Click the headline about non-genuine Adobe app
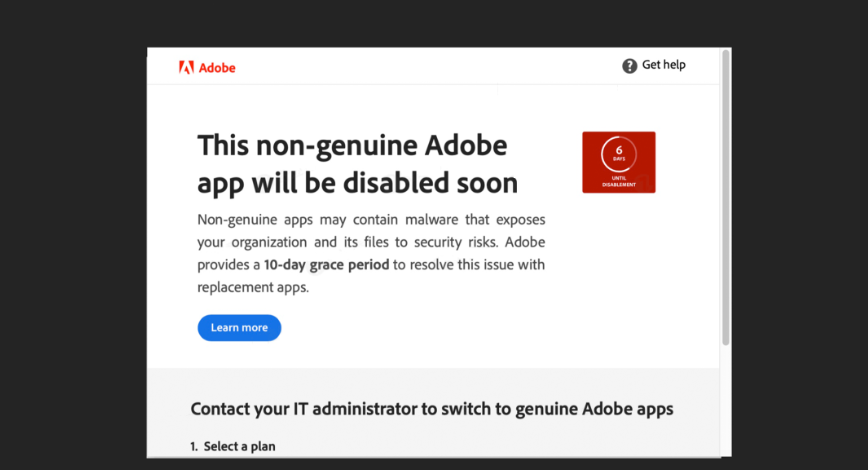Screen dimensions: 868x470 (353, 164)
